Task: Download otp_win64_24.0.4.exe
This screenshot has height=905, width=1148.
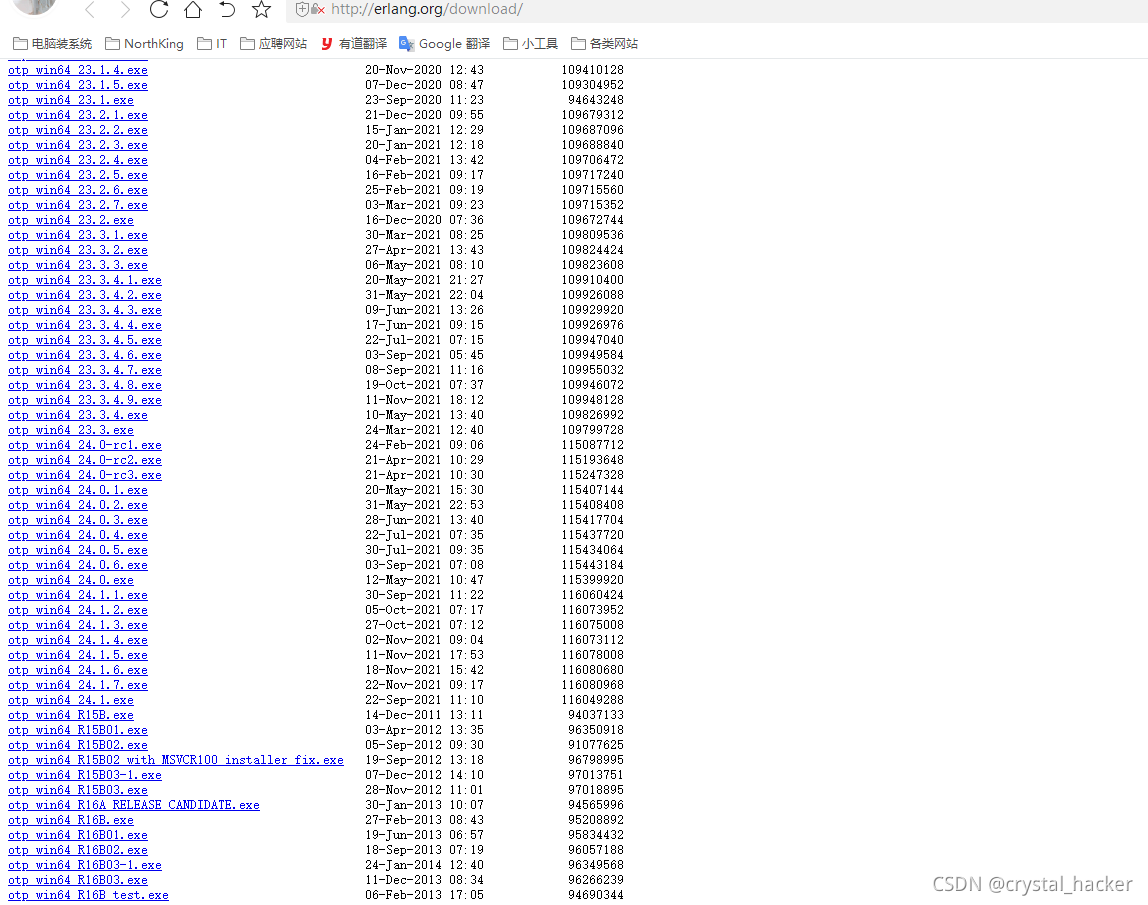Action: click(x=78, y=535)
